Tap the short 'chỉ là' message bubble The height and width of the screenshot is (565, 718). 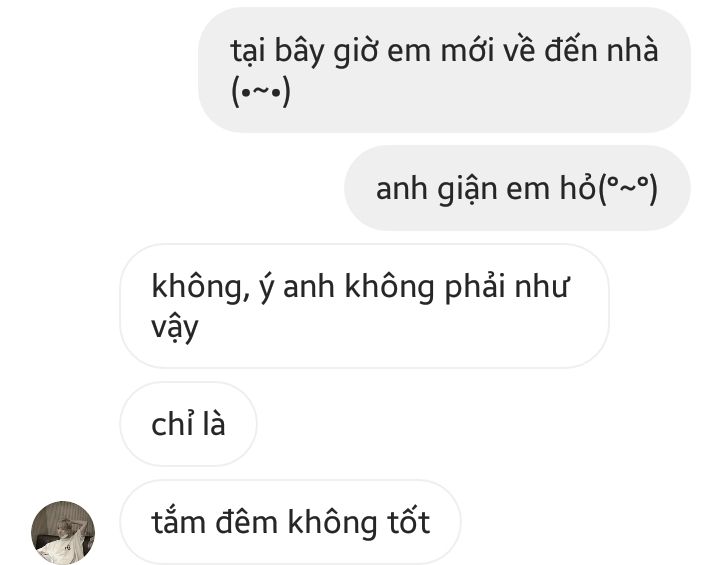click(x=188, y=424)
